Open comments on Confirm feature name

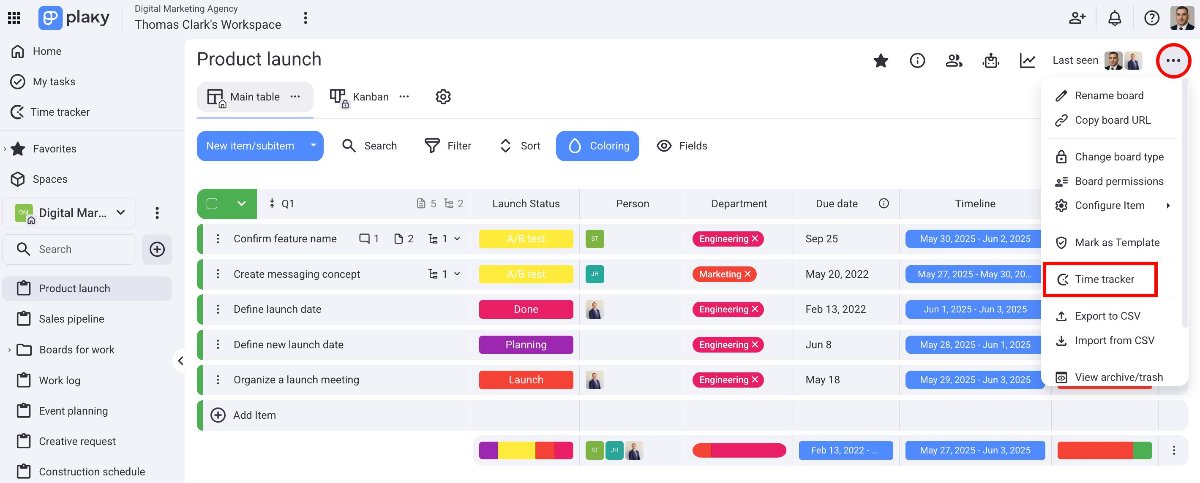pyautogui.click(x=369, y=239)
